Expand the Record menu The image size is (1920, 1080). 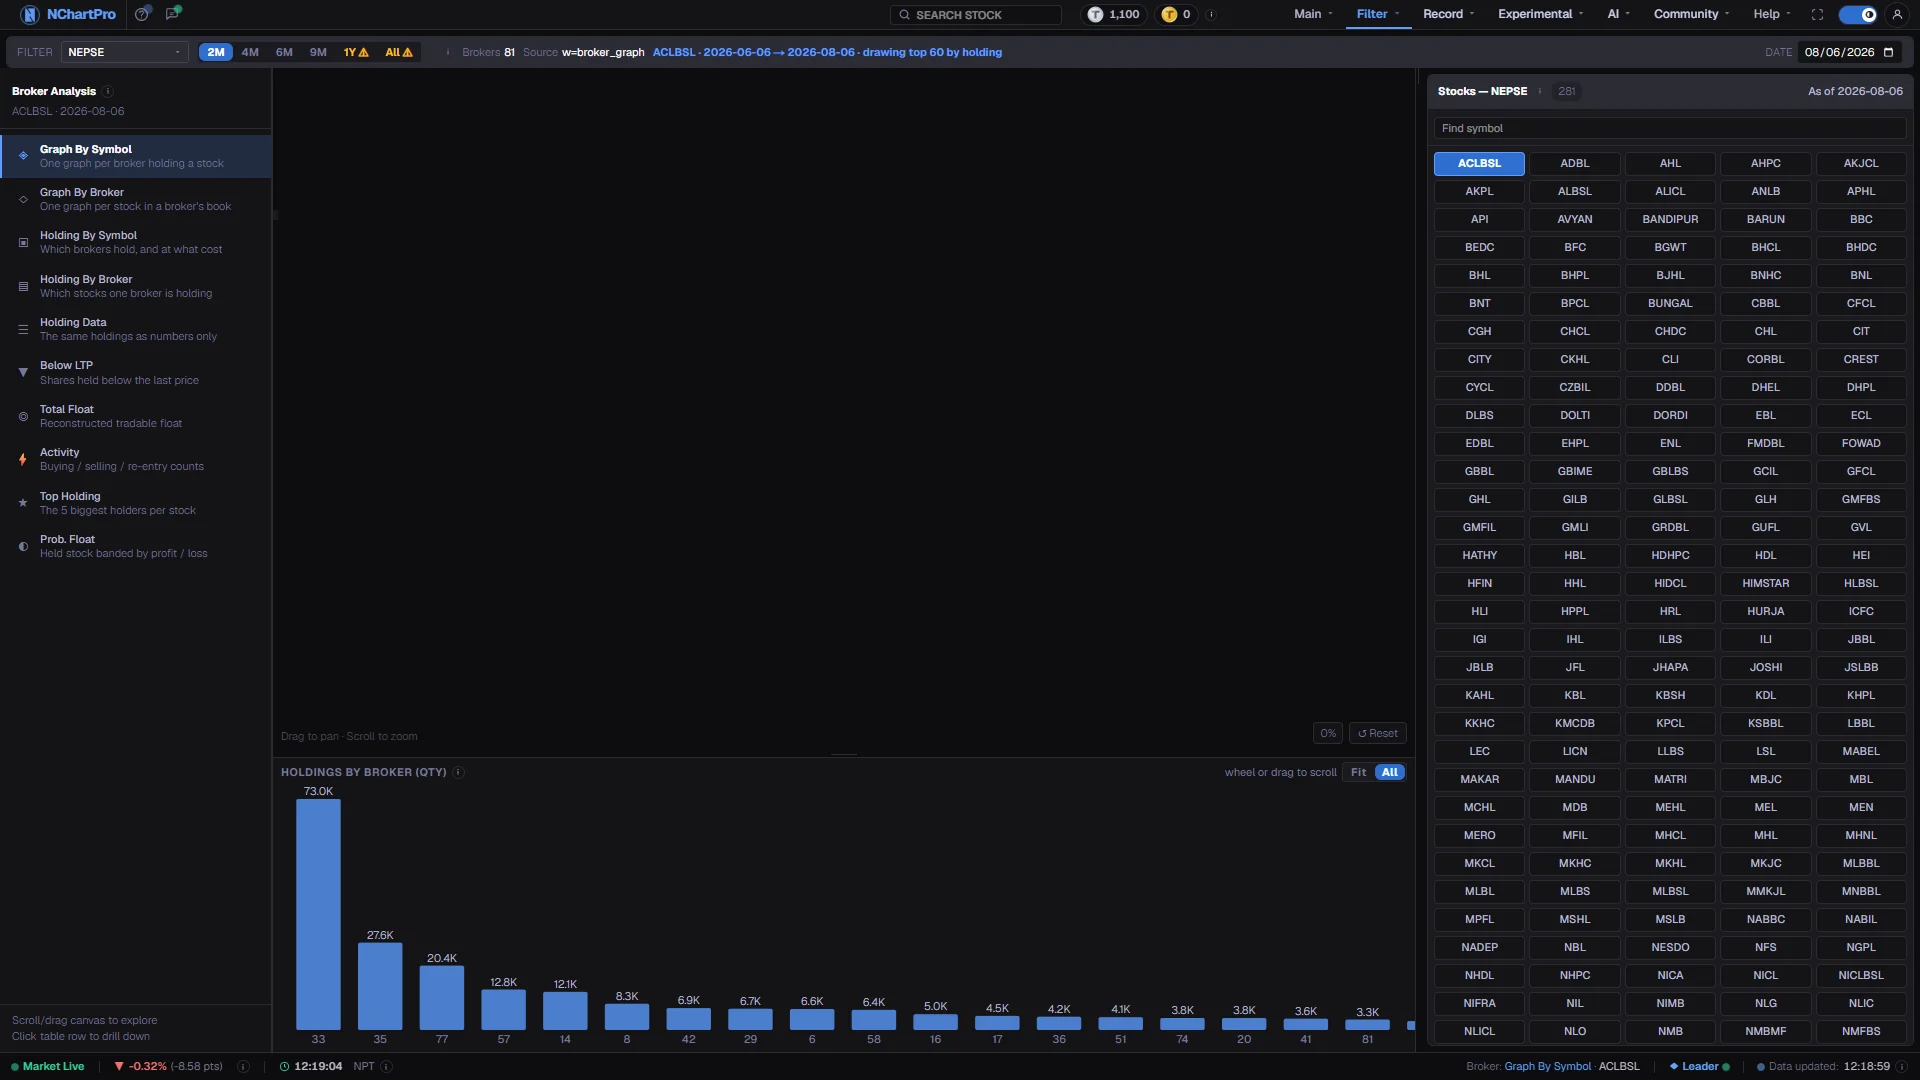(x=1448, y=14)
